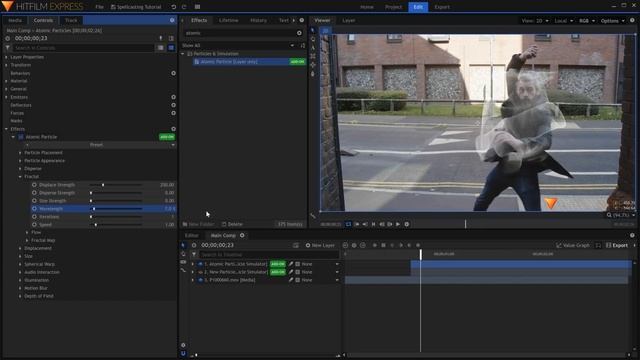Collapse the Fractal property group
Screen dimensions: 640x360
[20, 177]
